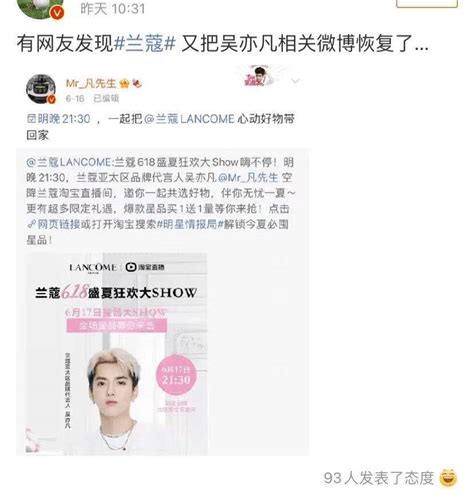Tap the orange verified V badge
The width and height of the screenshot is (474, 502).
57,13
